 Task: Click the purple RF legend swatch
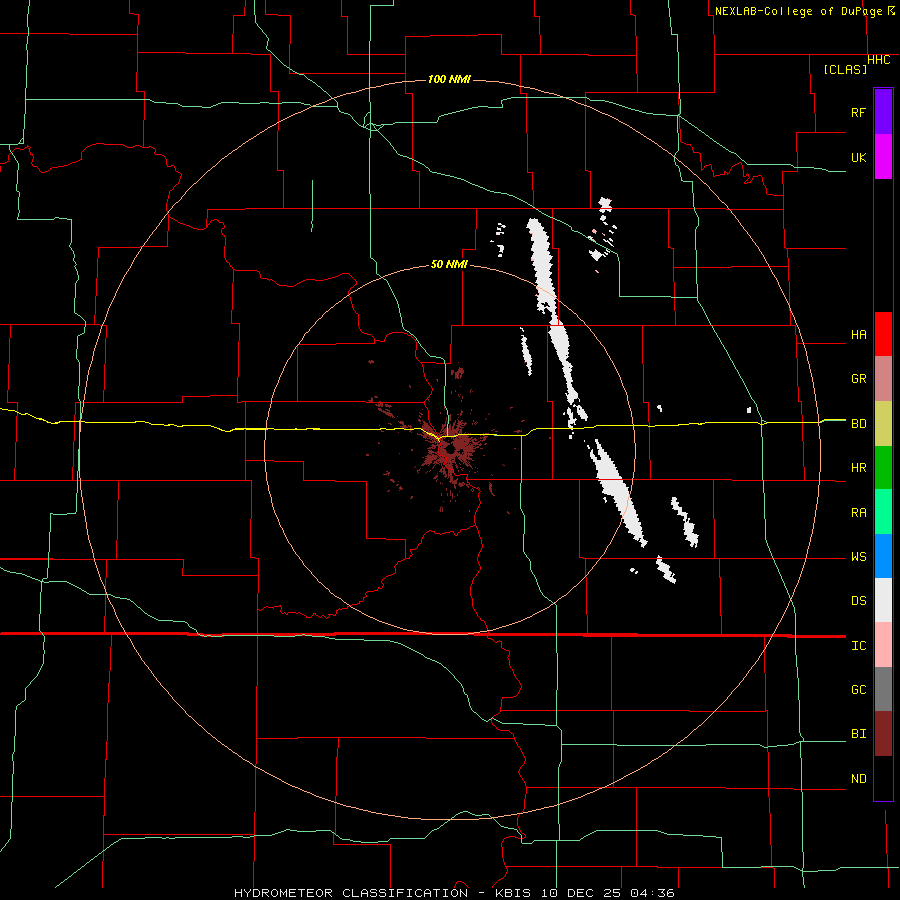(883, 112)
